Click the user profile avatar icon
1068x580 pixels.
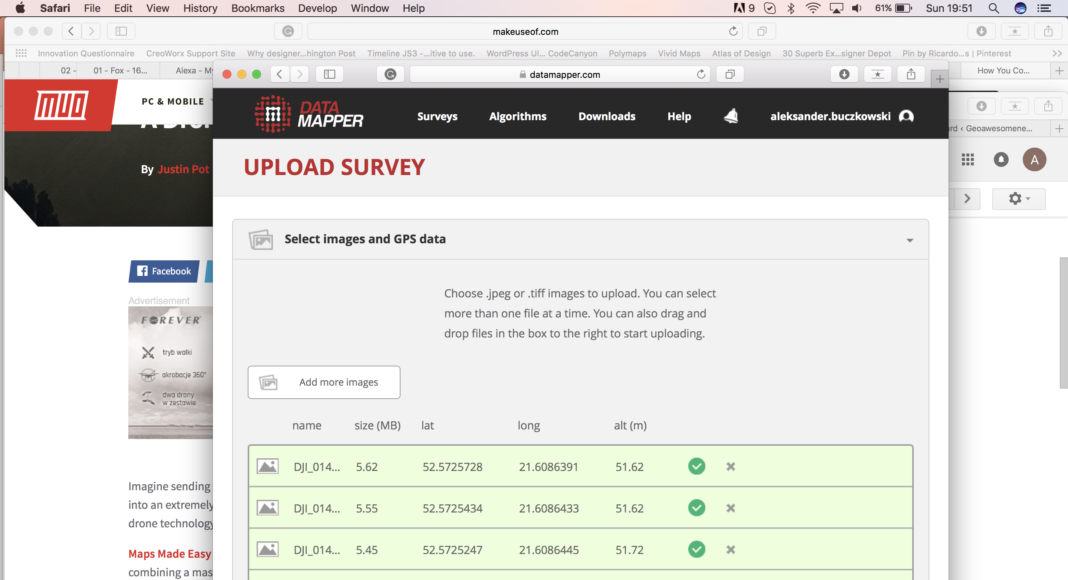[906, 116]
